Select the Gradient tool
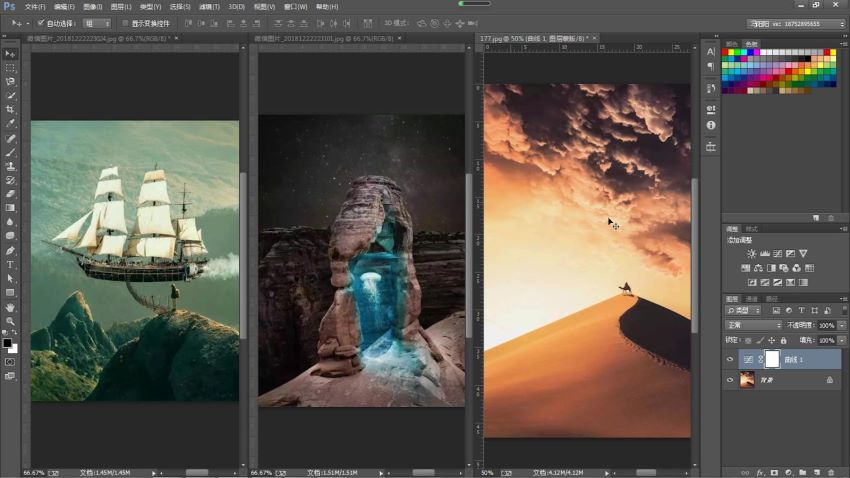This screenshot has width=850, height=478. click(x=10, y=208)
